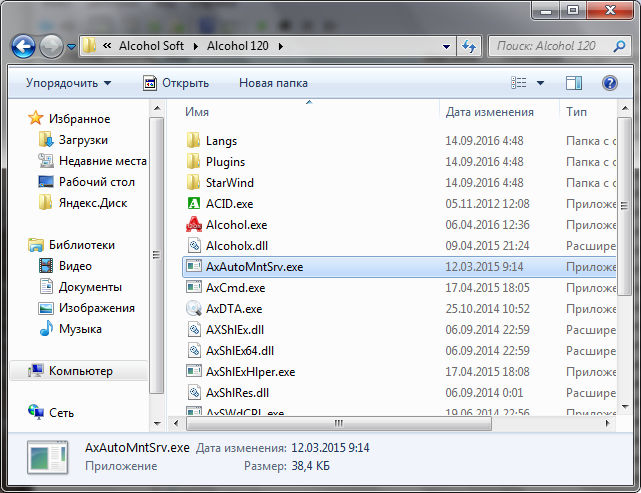Click scroll-down arrow of file list scrollbar
641x493 pixels.
(625, 406)
